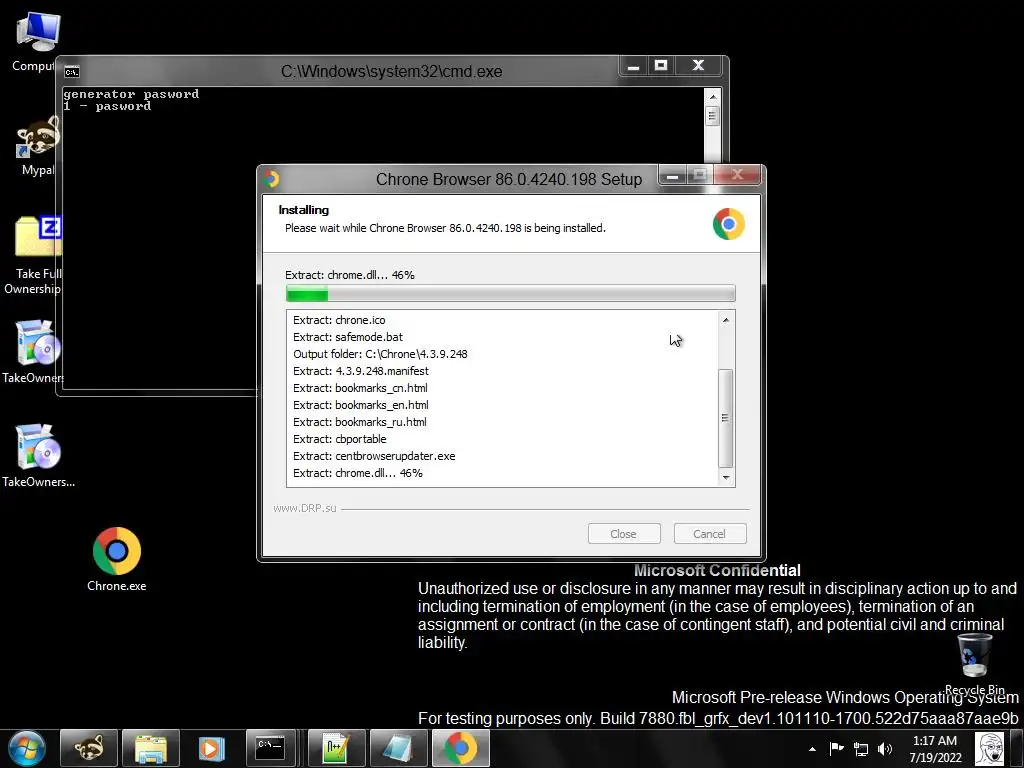
Task: Click the disabled Close button in setup
Action: pyautogui.click(x=624, y=534)
